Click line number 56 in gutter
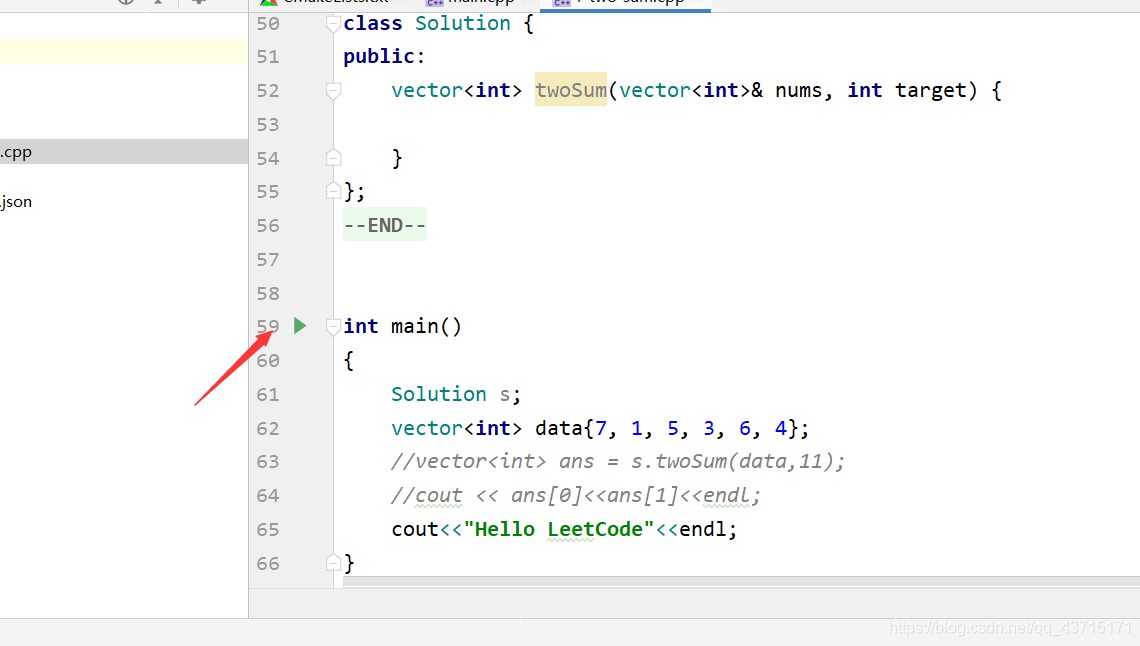 coord(268,225)
